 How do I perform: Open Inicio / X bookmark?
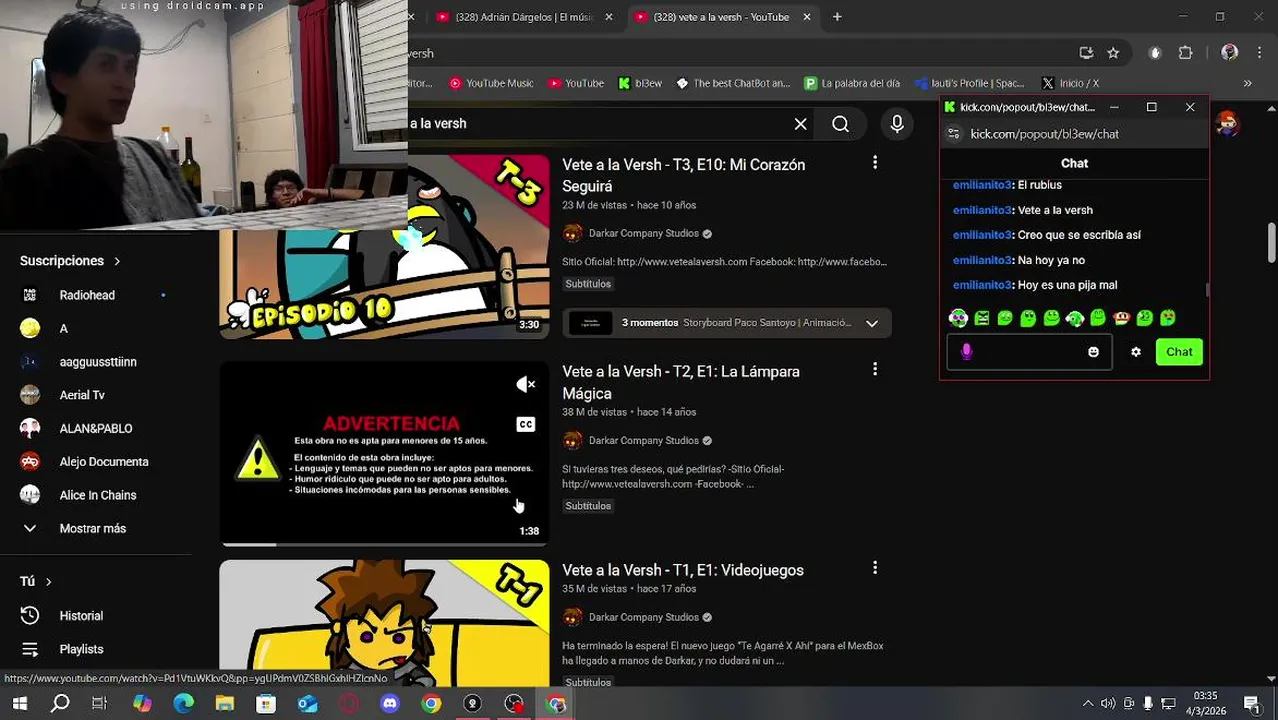tap(1070, 83)
